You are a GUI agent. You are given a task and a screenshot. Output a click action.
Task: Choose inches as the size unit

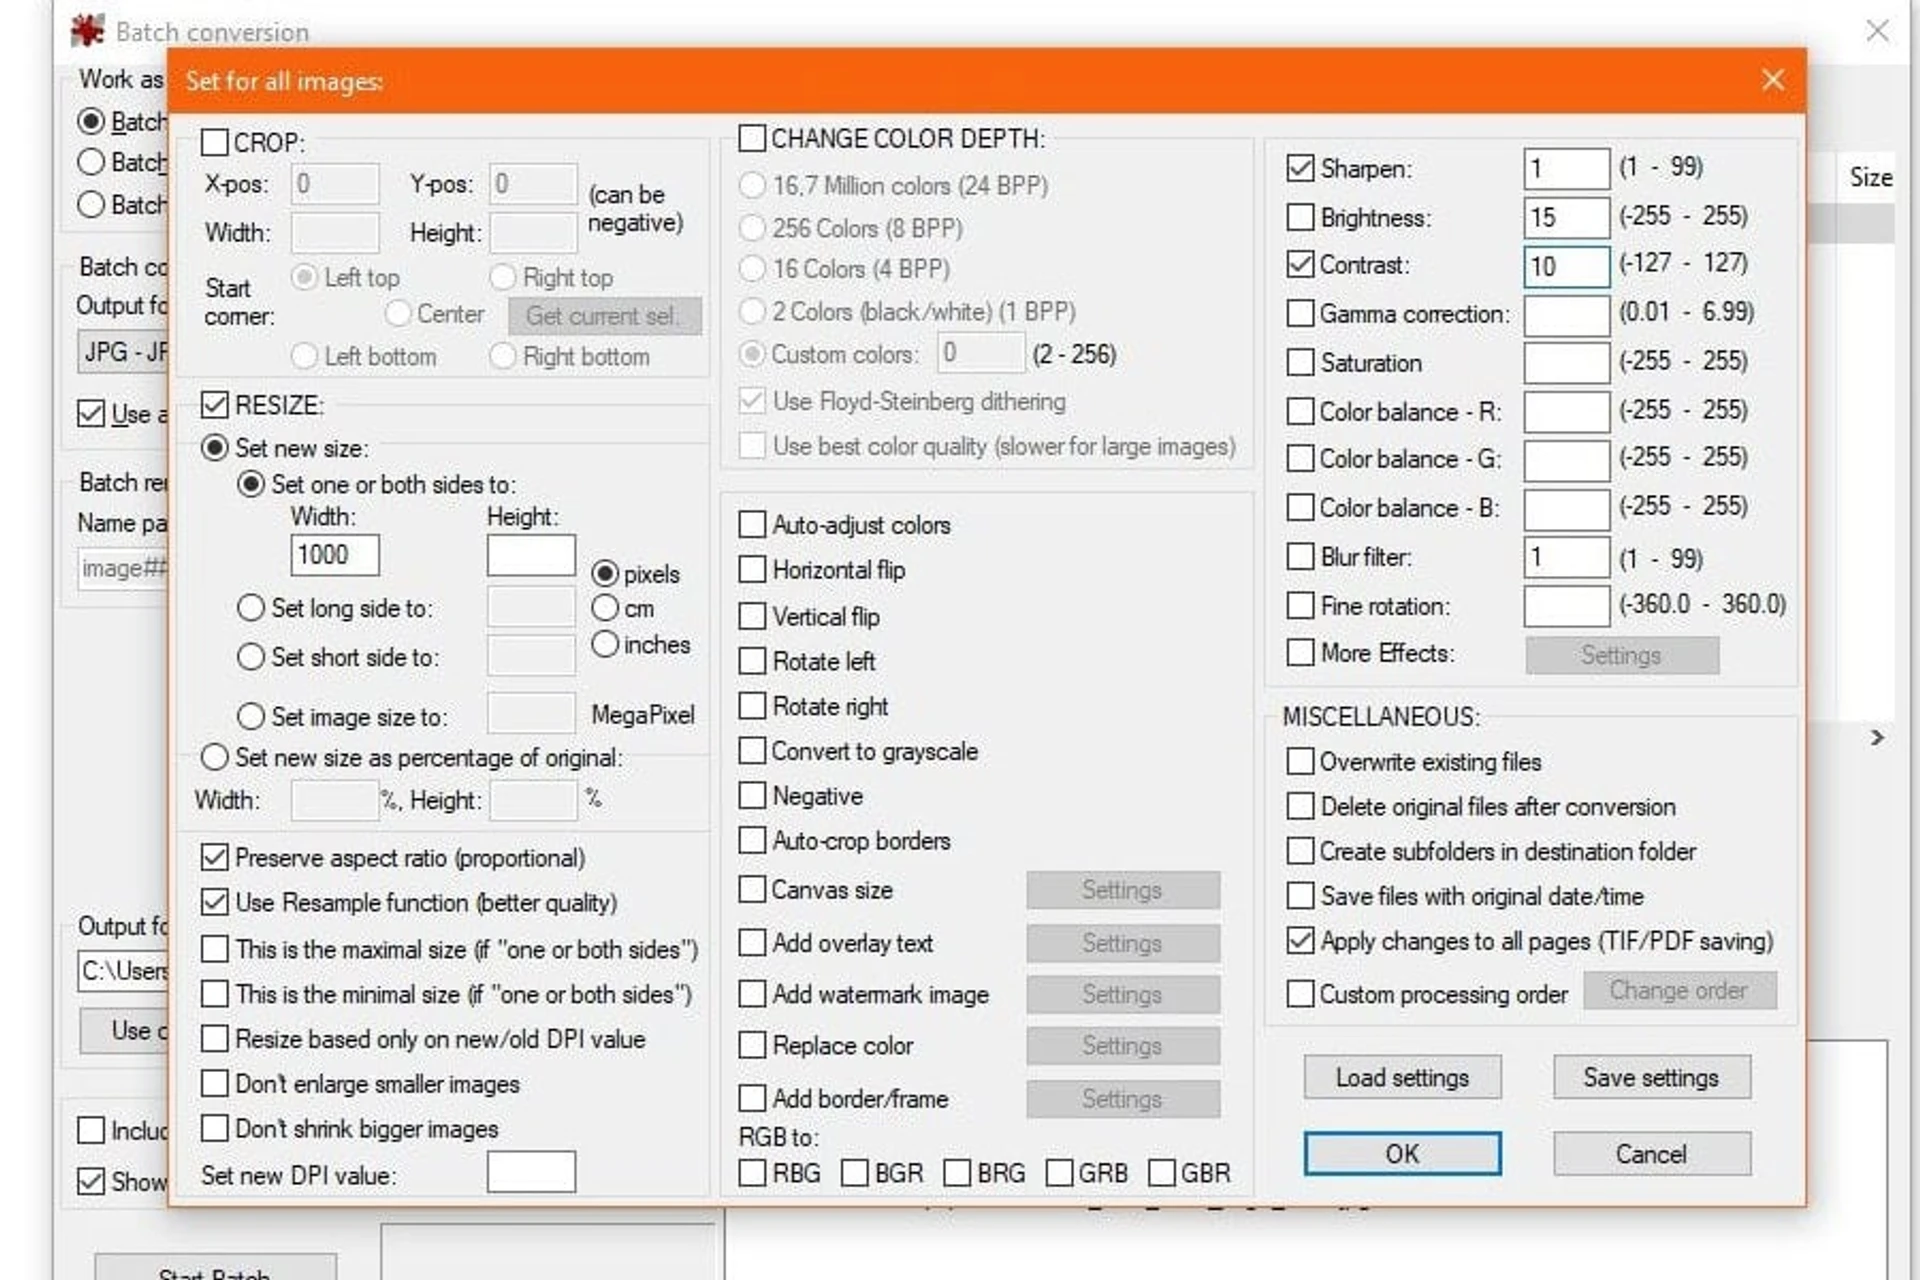coord(605,644)
